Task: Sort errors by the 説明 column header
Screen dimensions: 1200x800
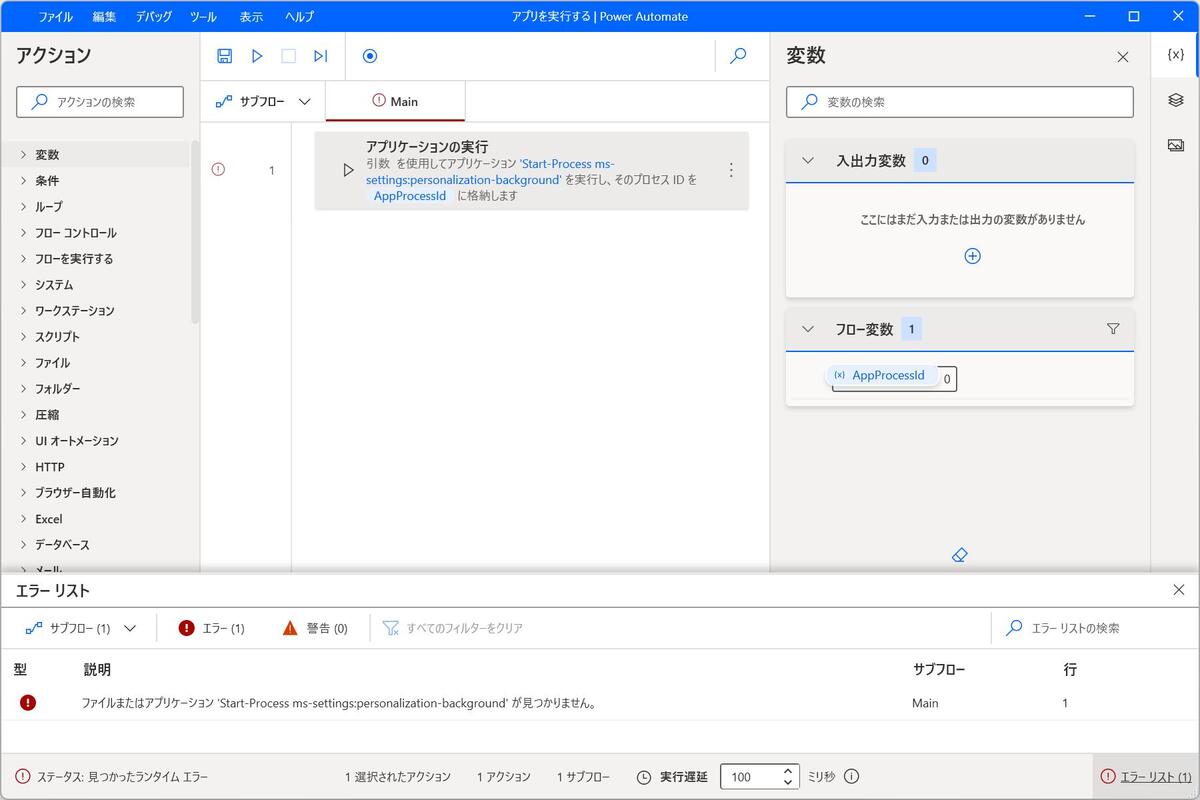Action: [x=97, y=669]
